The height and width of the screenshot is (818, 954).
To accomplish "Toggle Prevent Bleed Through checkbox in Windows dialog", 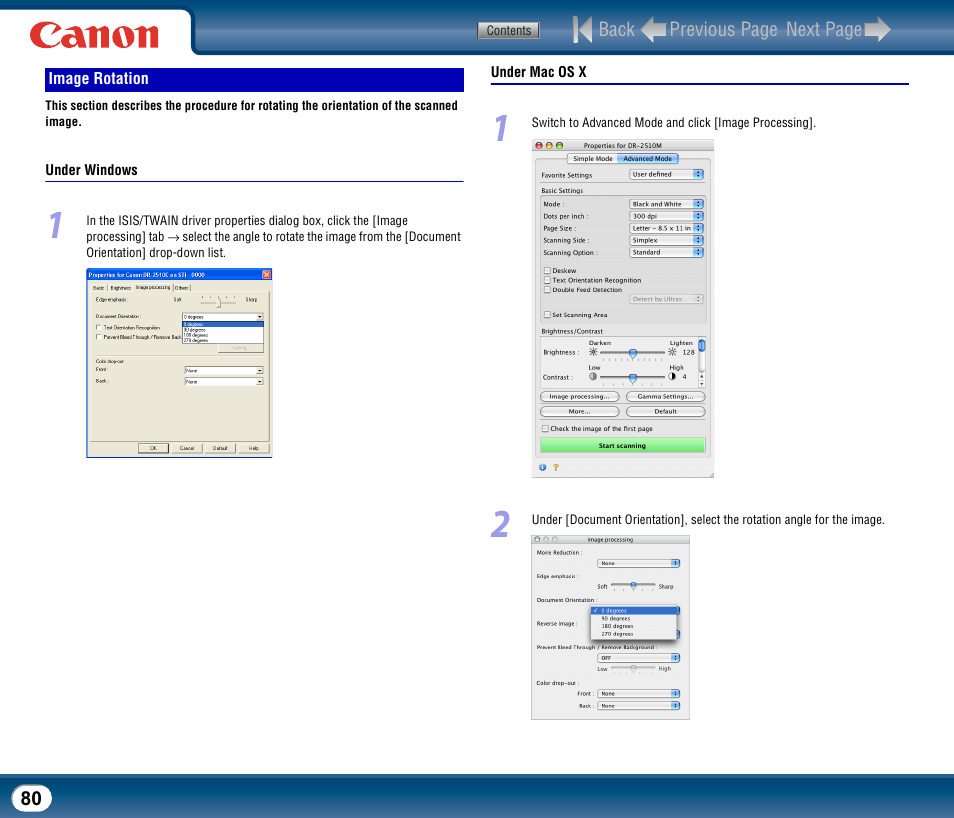I will pos(99,337).
